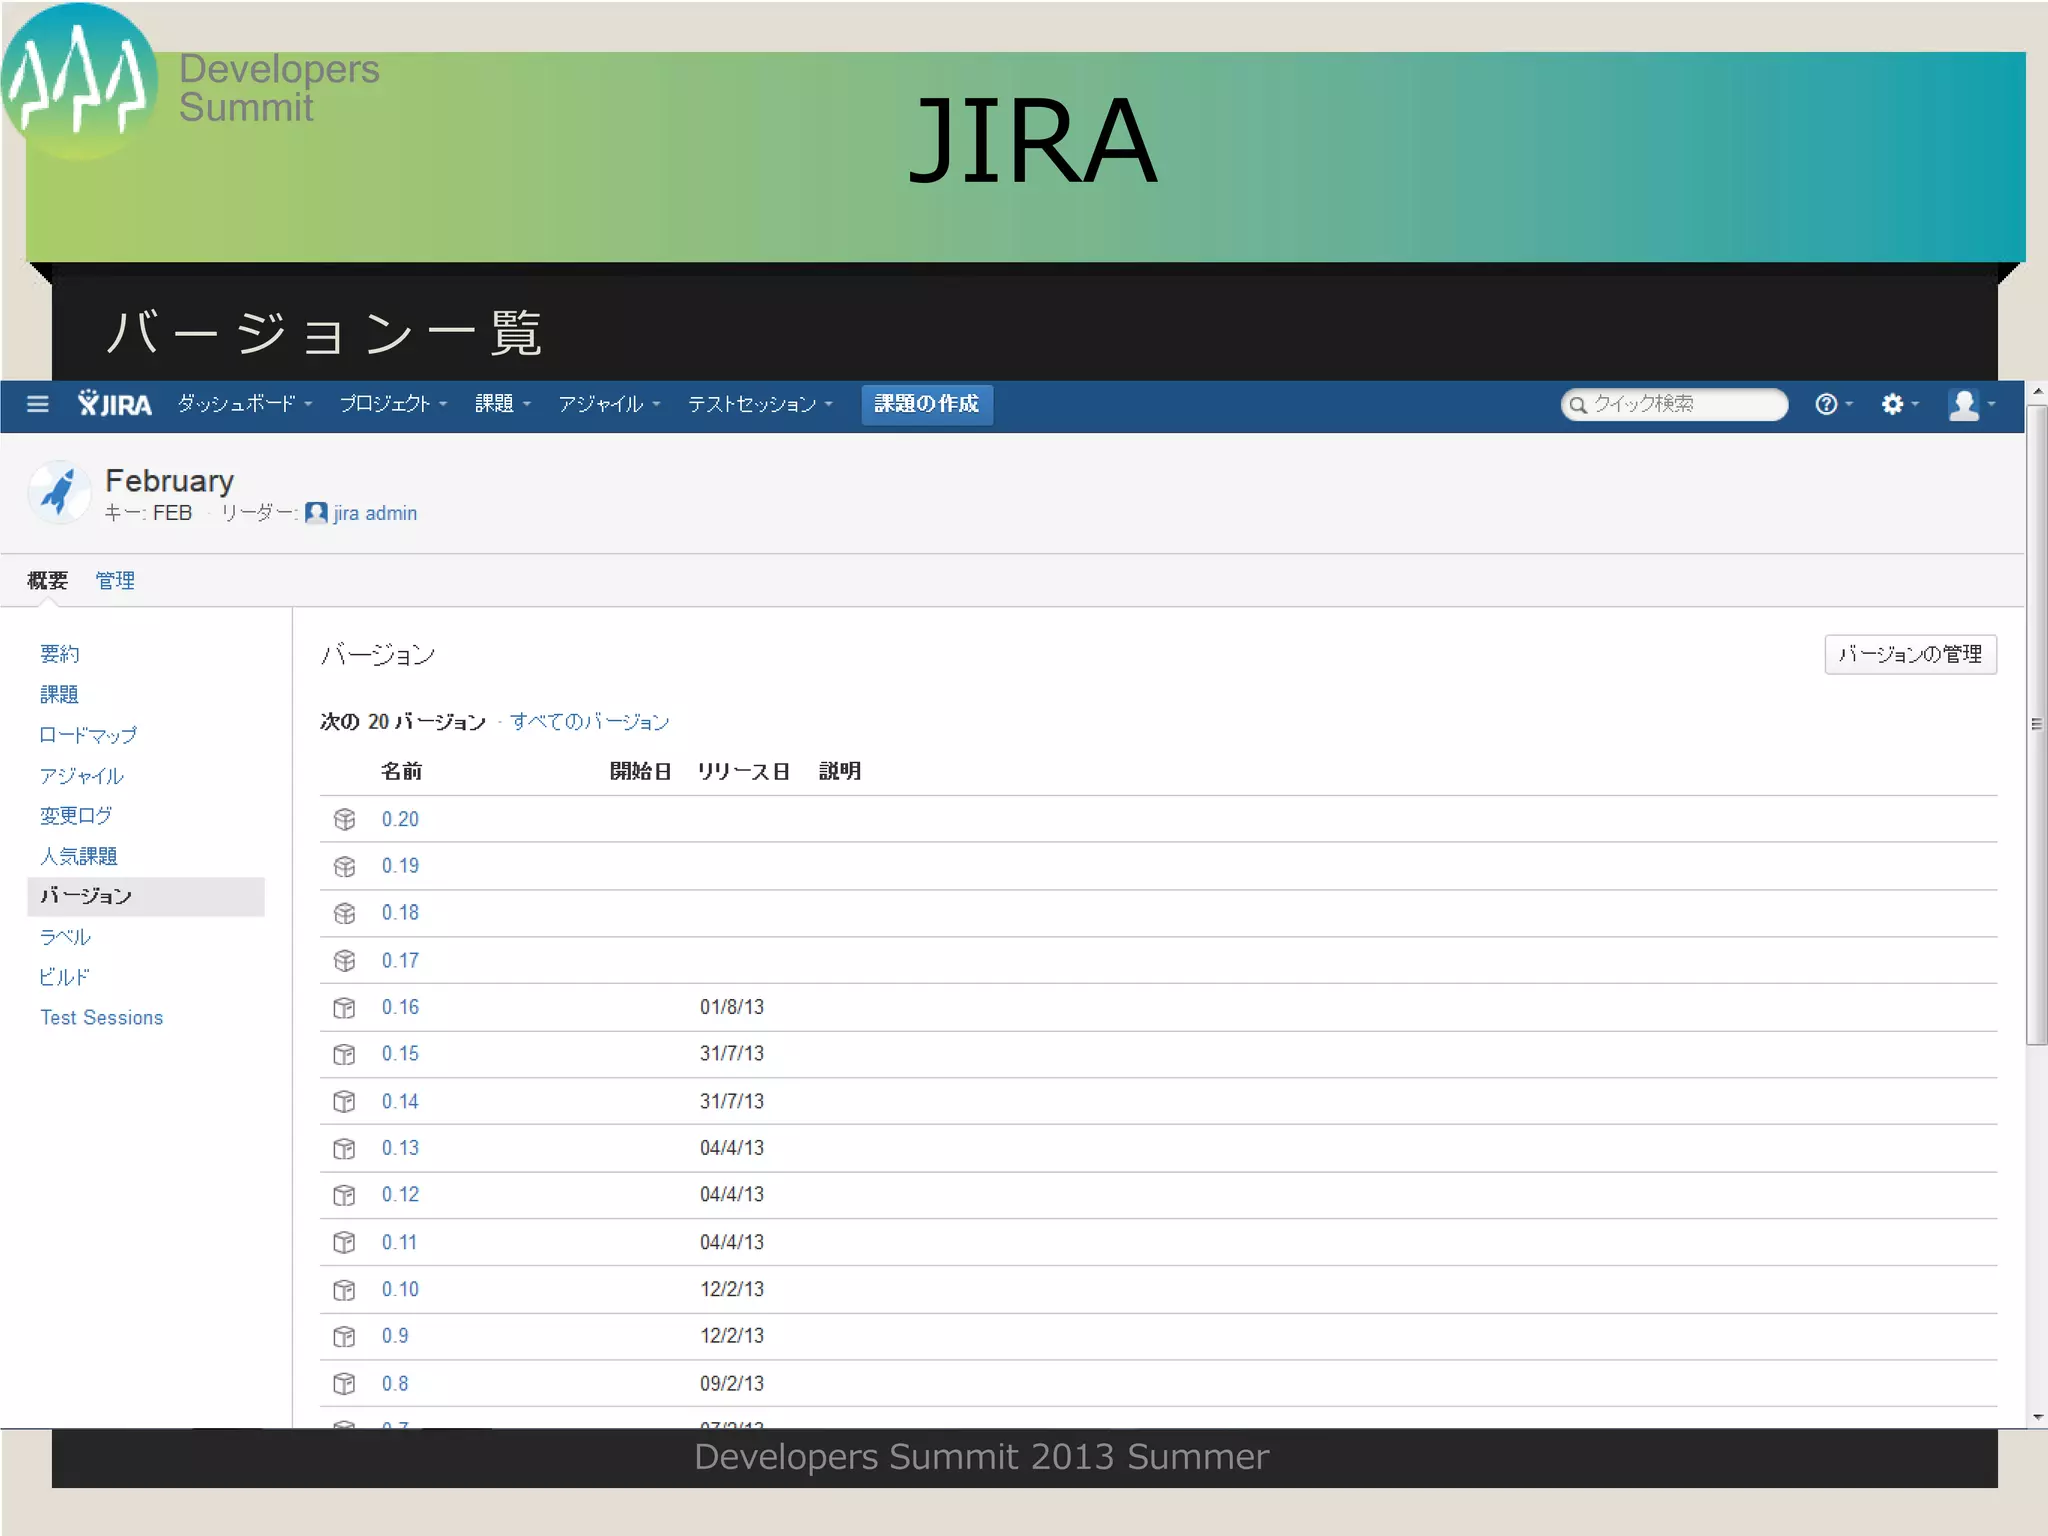Open version 0.17 link
2048x1536 pixels.
(x=400, y=961)
